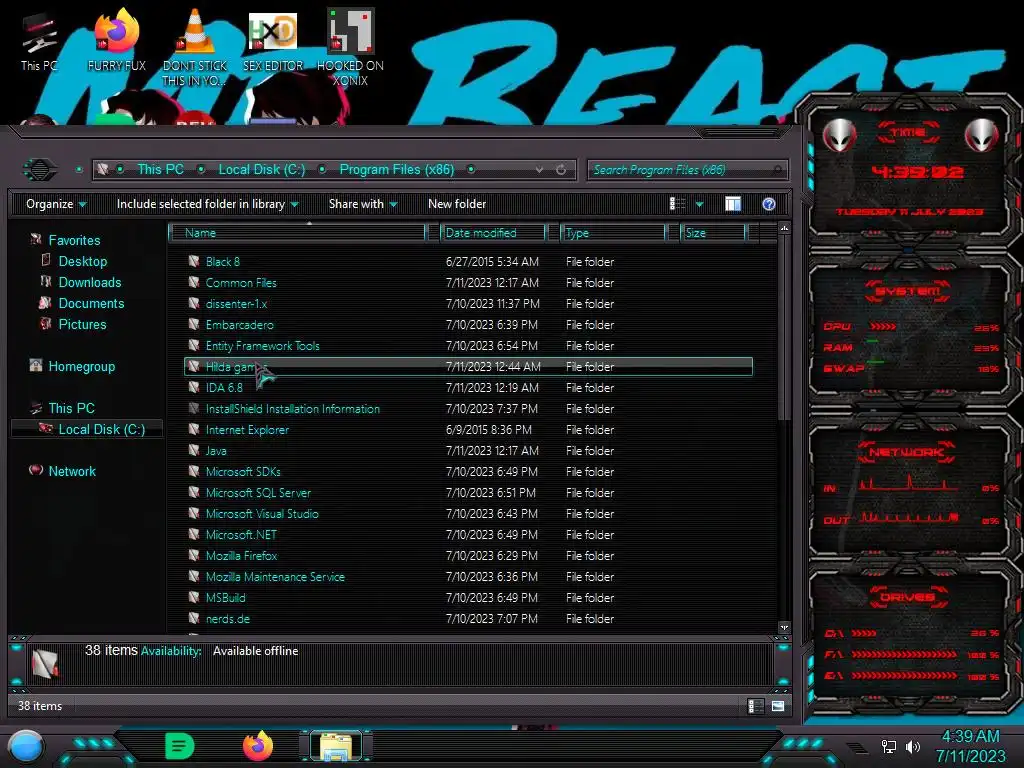Select This PC in the navigation pane
This screenshot has height=768, width=1024.
(71, 408)
